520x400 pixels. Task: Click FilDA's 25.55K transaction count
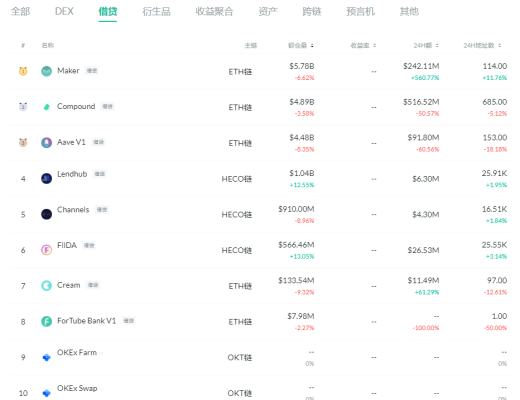[x=494, y=245]
